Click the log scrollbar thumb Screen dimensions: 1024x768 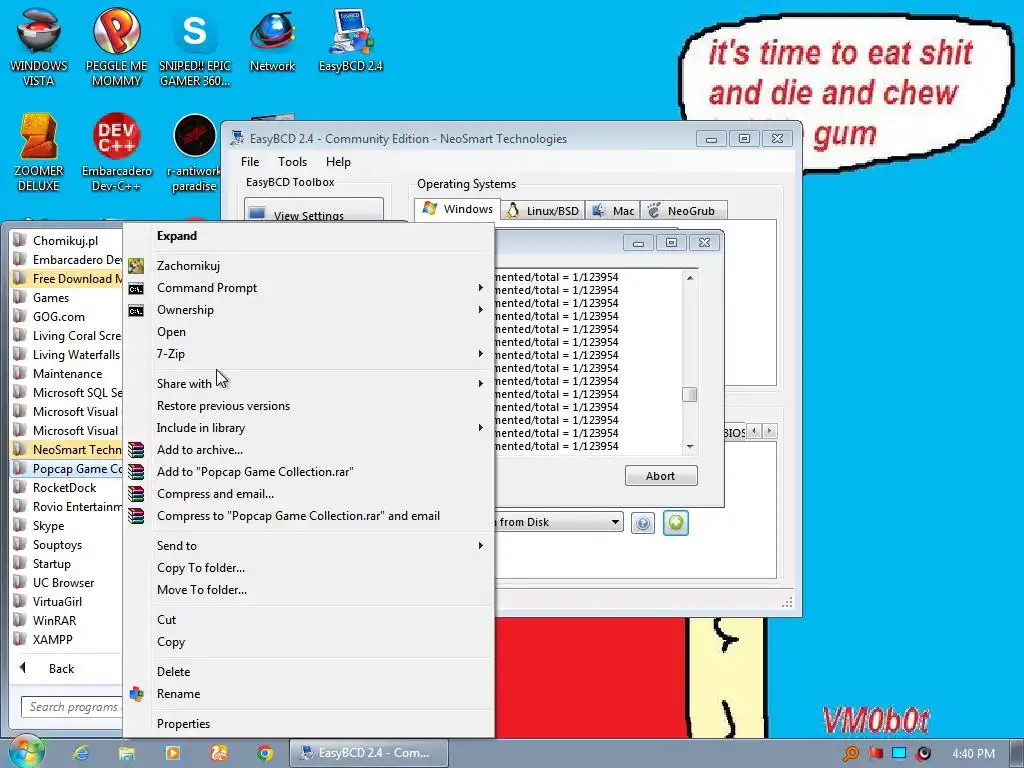690,395
